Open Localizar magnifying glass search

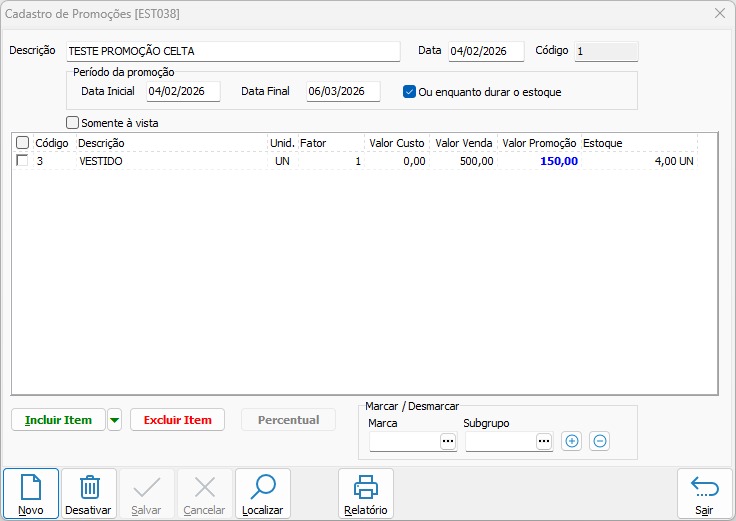tap(263, 488)
